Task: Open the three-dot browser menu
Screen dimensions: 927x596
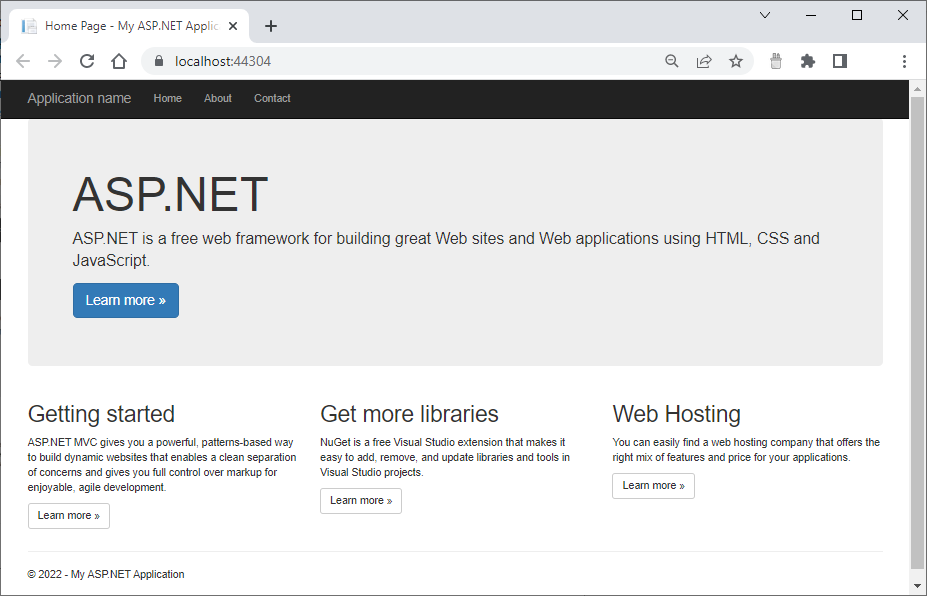Action: click(903, 61)
